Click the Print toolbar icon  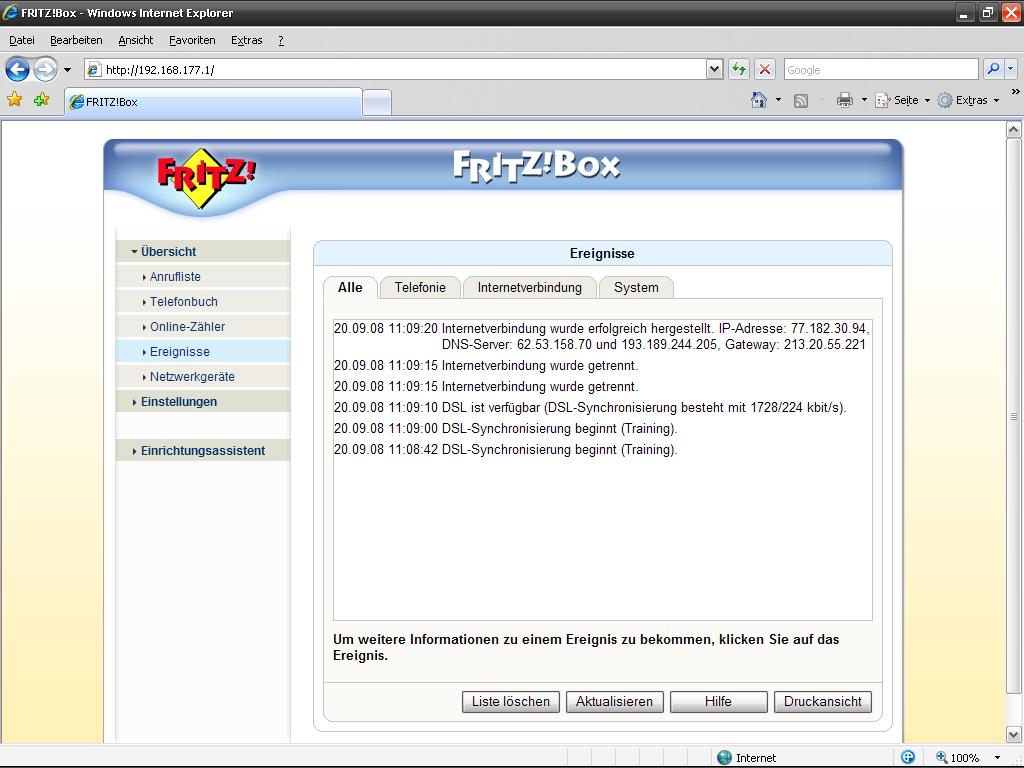tap(844, 100)
